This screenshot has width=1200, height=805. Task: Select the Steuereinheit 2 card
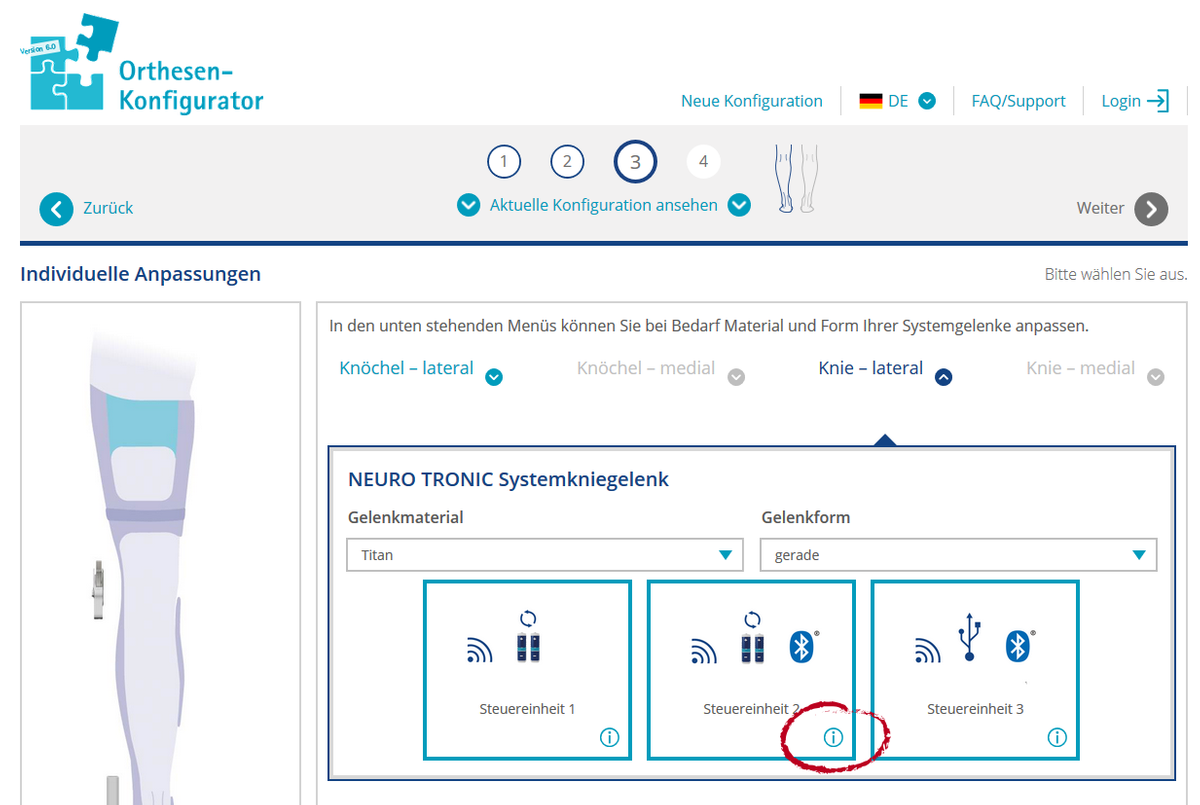751,669
